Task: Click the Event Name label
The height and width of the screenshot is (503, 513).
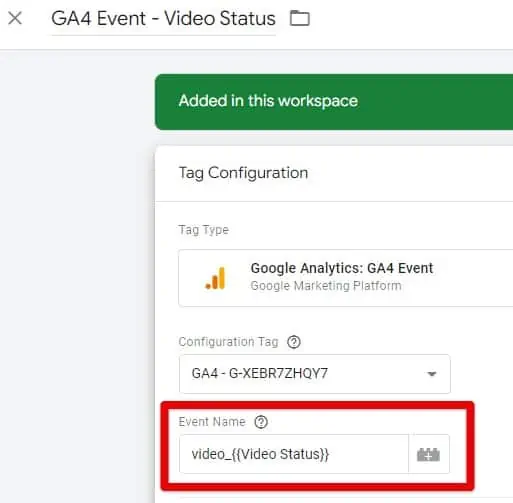Action: tap(212, 422)
